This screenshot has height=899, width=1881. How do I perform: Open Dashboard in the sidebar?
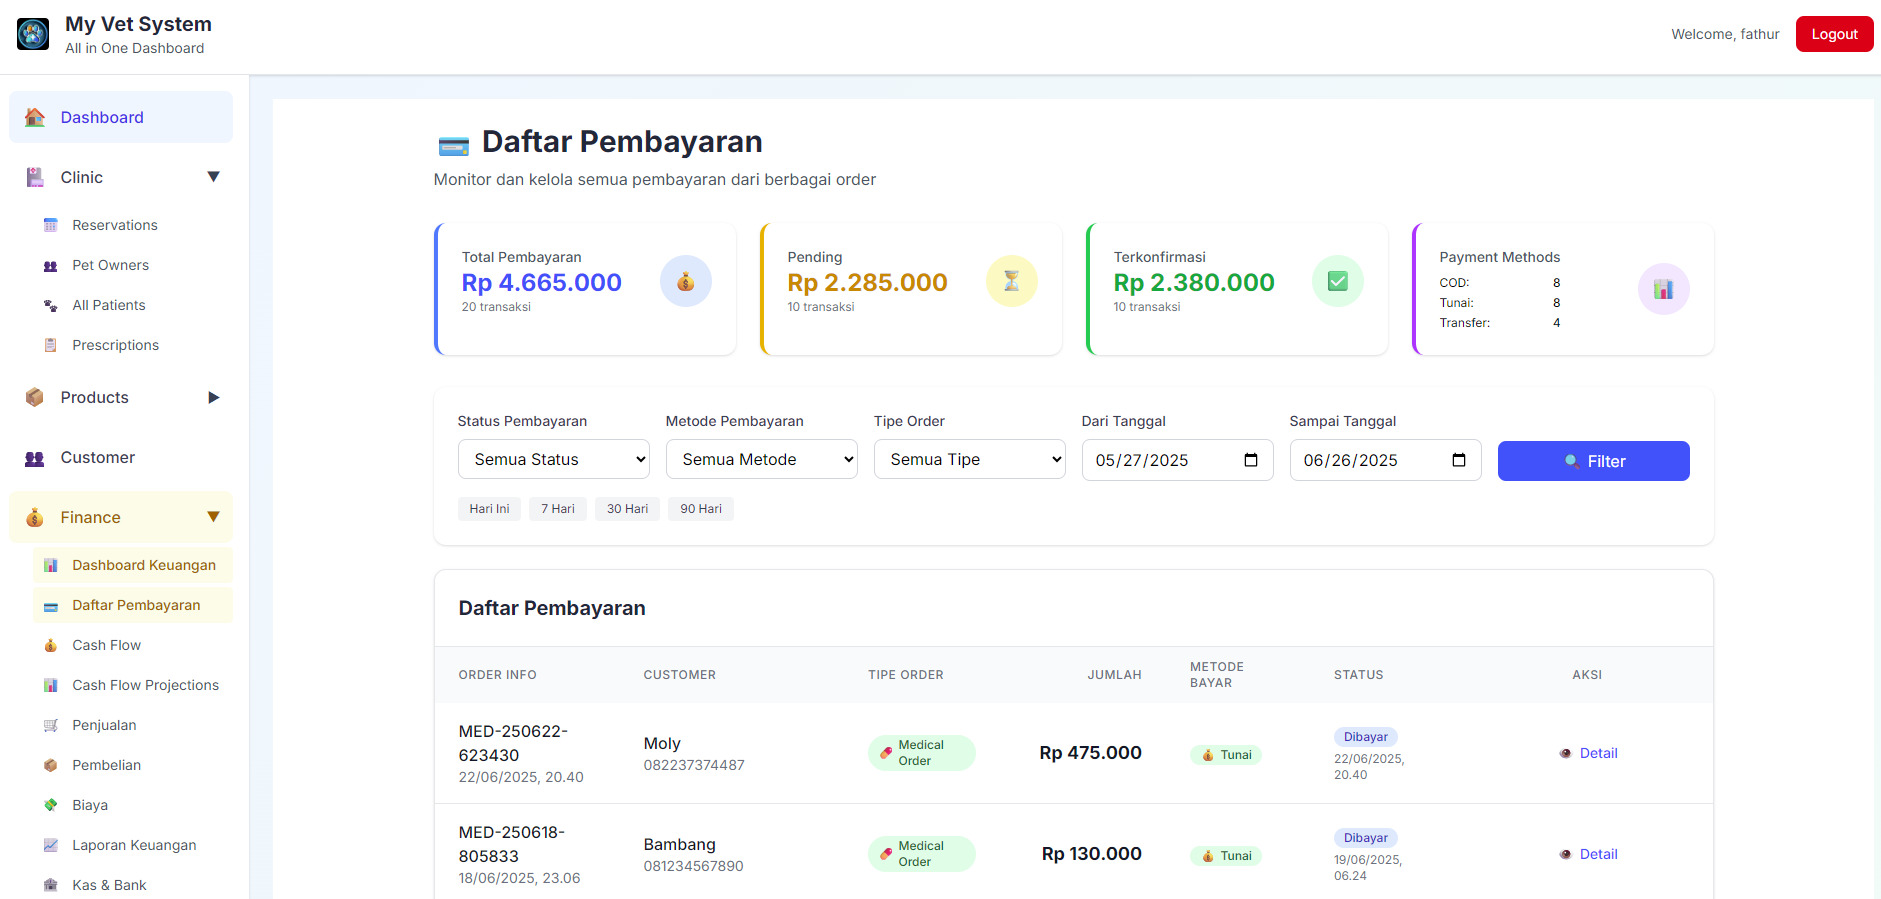click(x=121, y=117)
